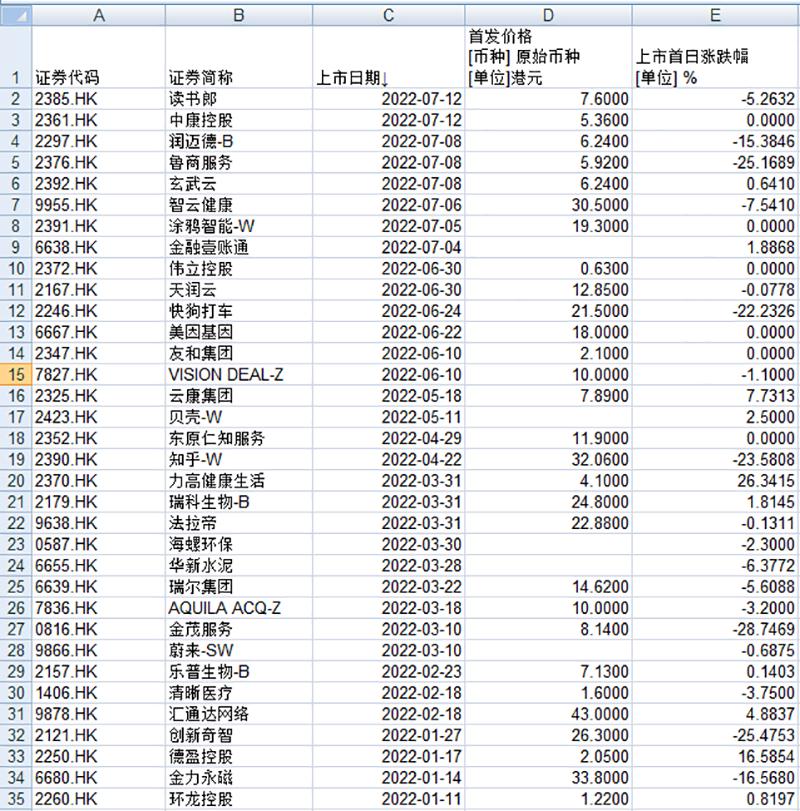The width and height of the screenshot is (800, 811).
Task: Select cell 2385.HK
Action: point(99,99)
